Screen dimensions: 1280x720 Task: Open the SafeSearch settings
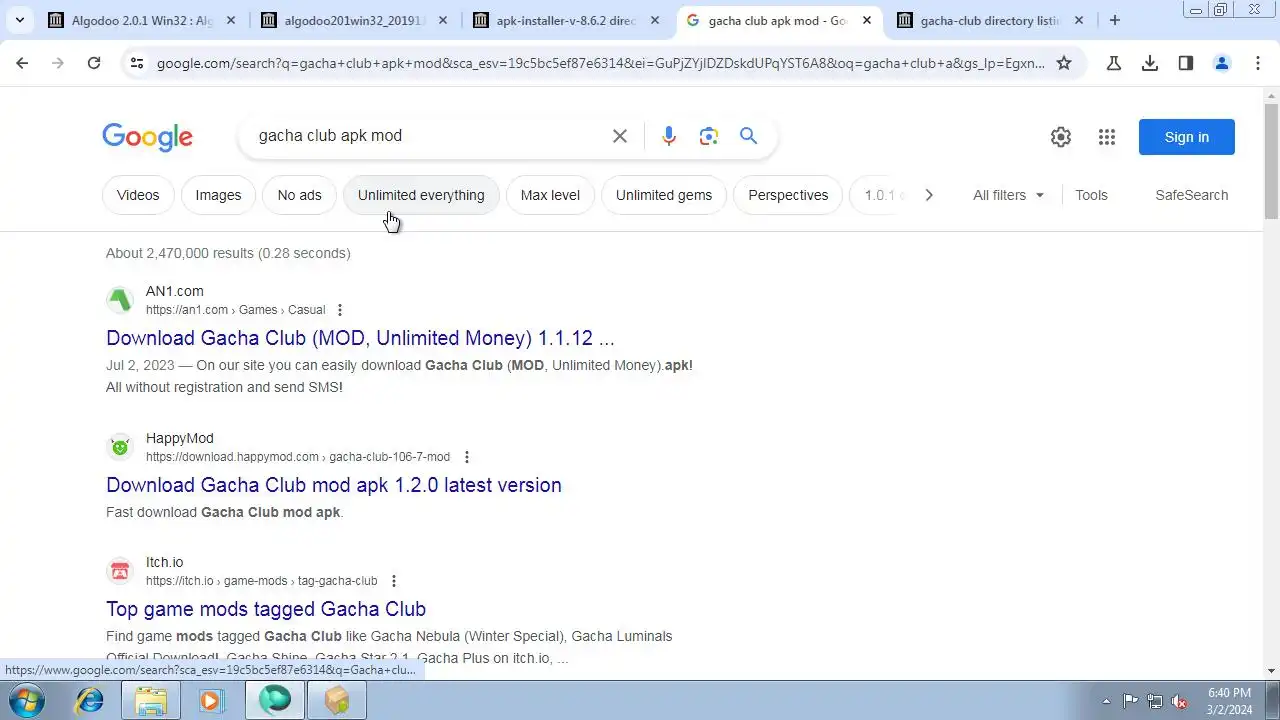[1191, 195]
